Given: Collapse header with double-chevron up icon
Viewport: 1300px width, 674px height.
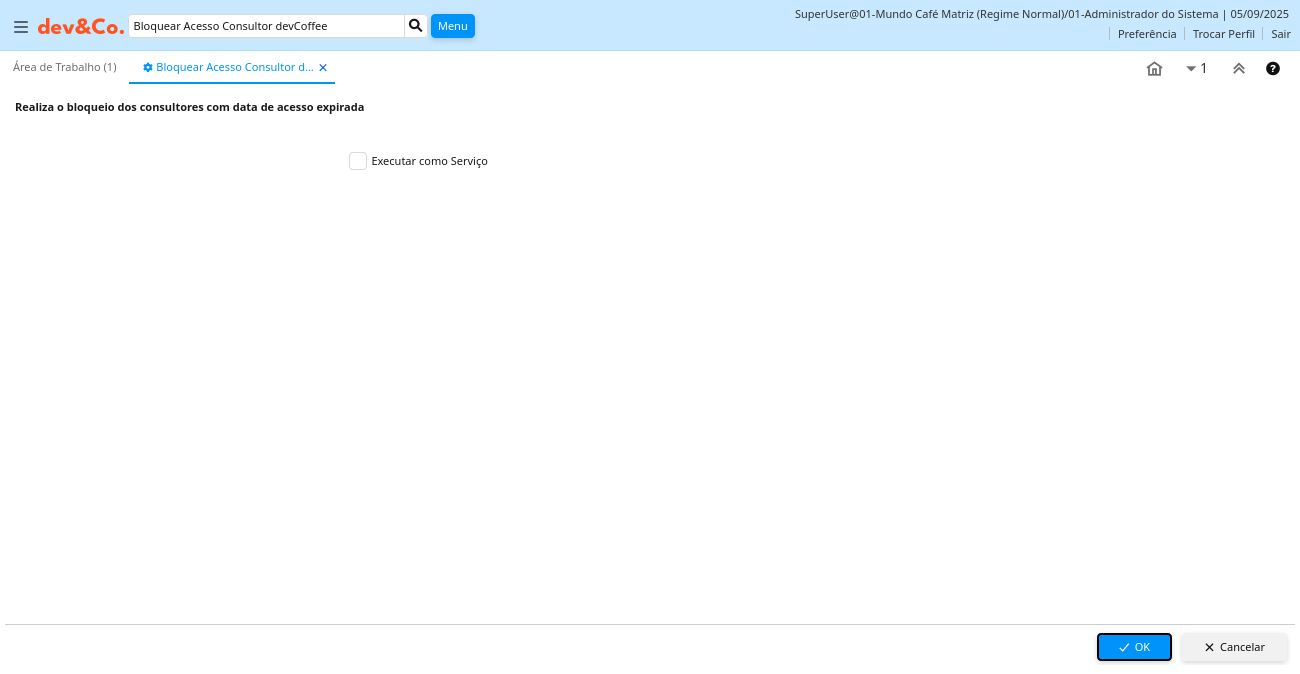Looking at the screenshot, I should (1238, 69).
